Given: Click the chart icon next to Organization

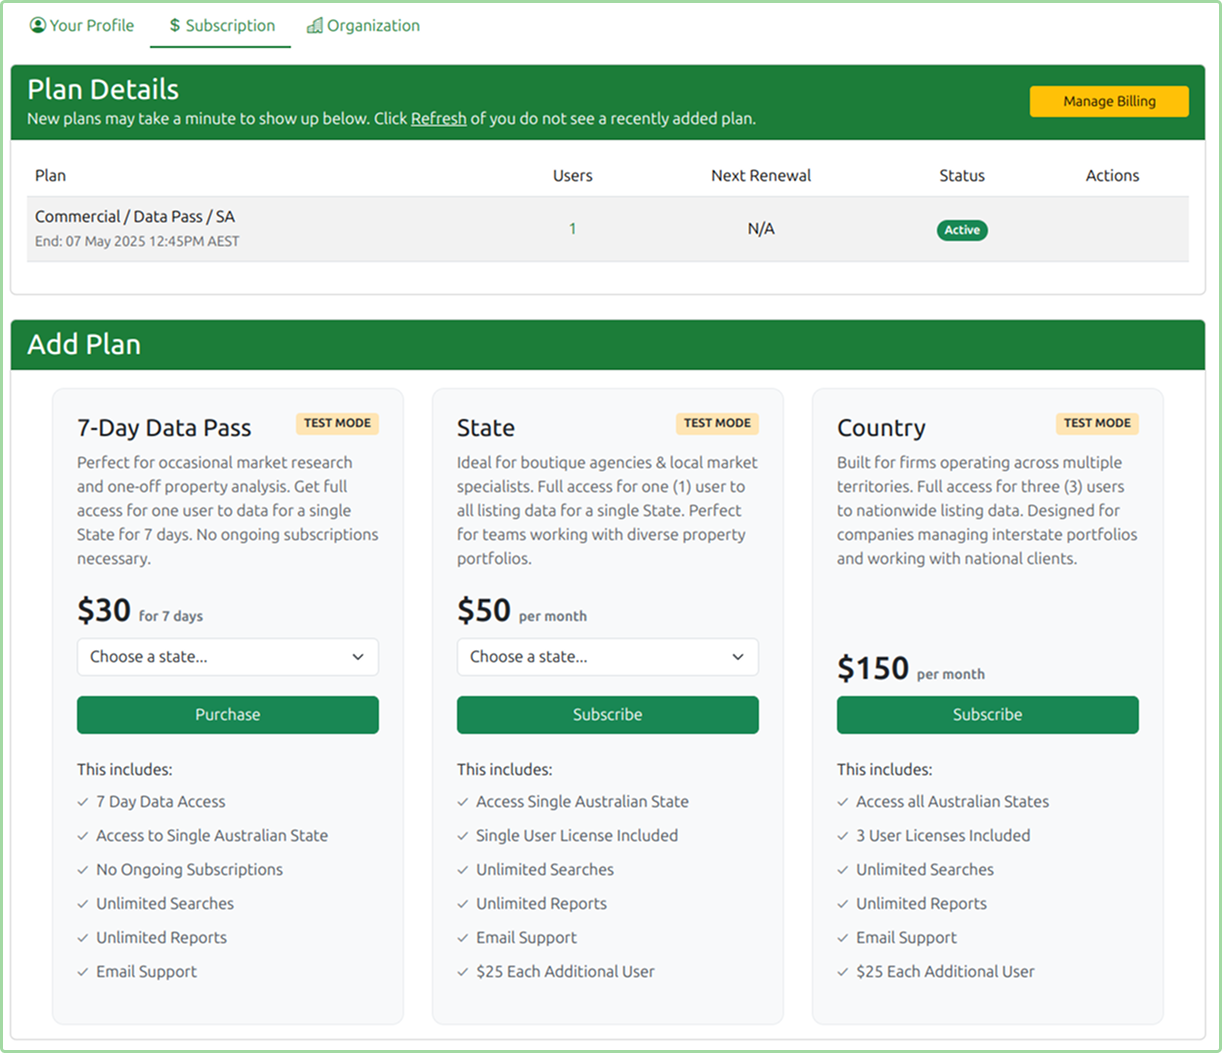Looking at the screenshot, I should click(x=317, y=25).
